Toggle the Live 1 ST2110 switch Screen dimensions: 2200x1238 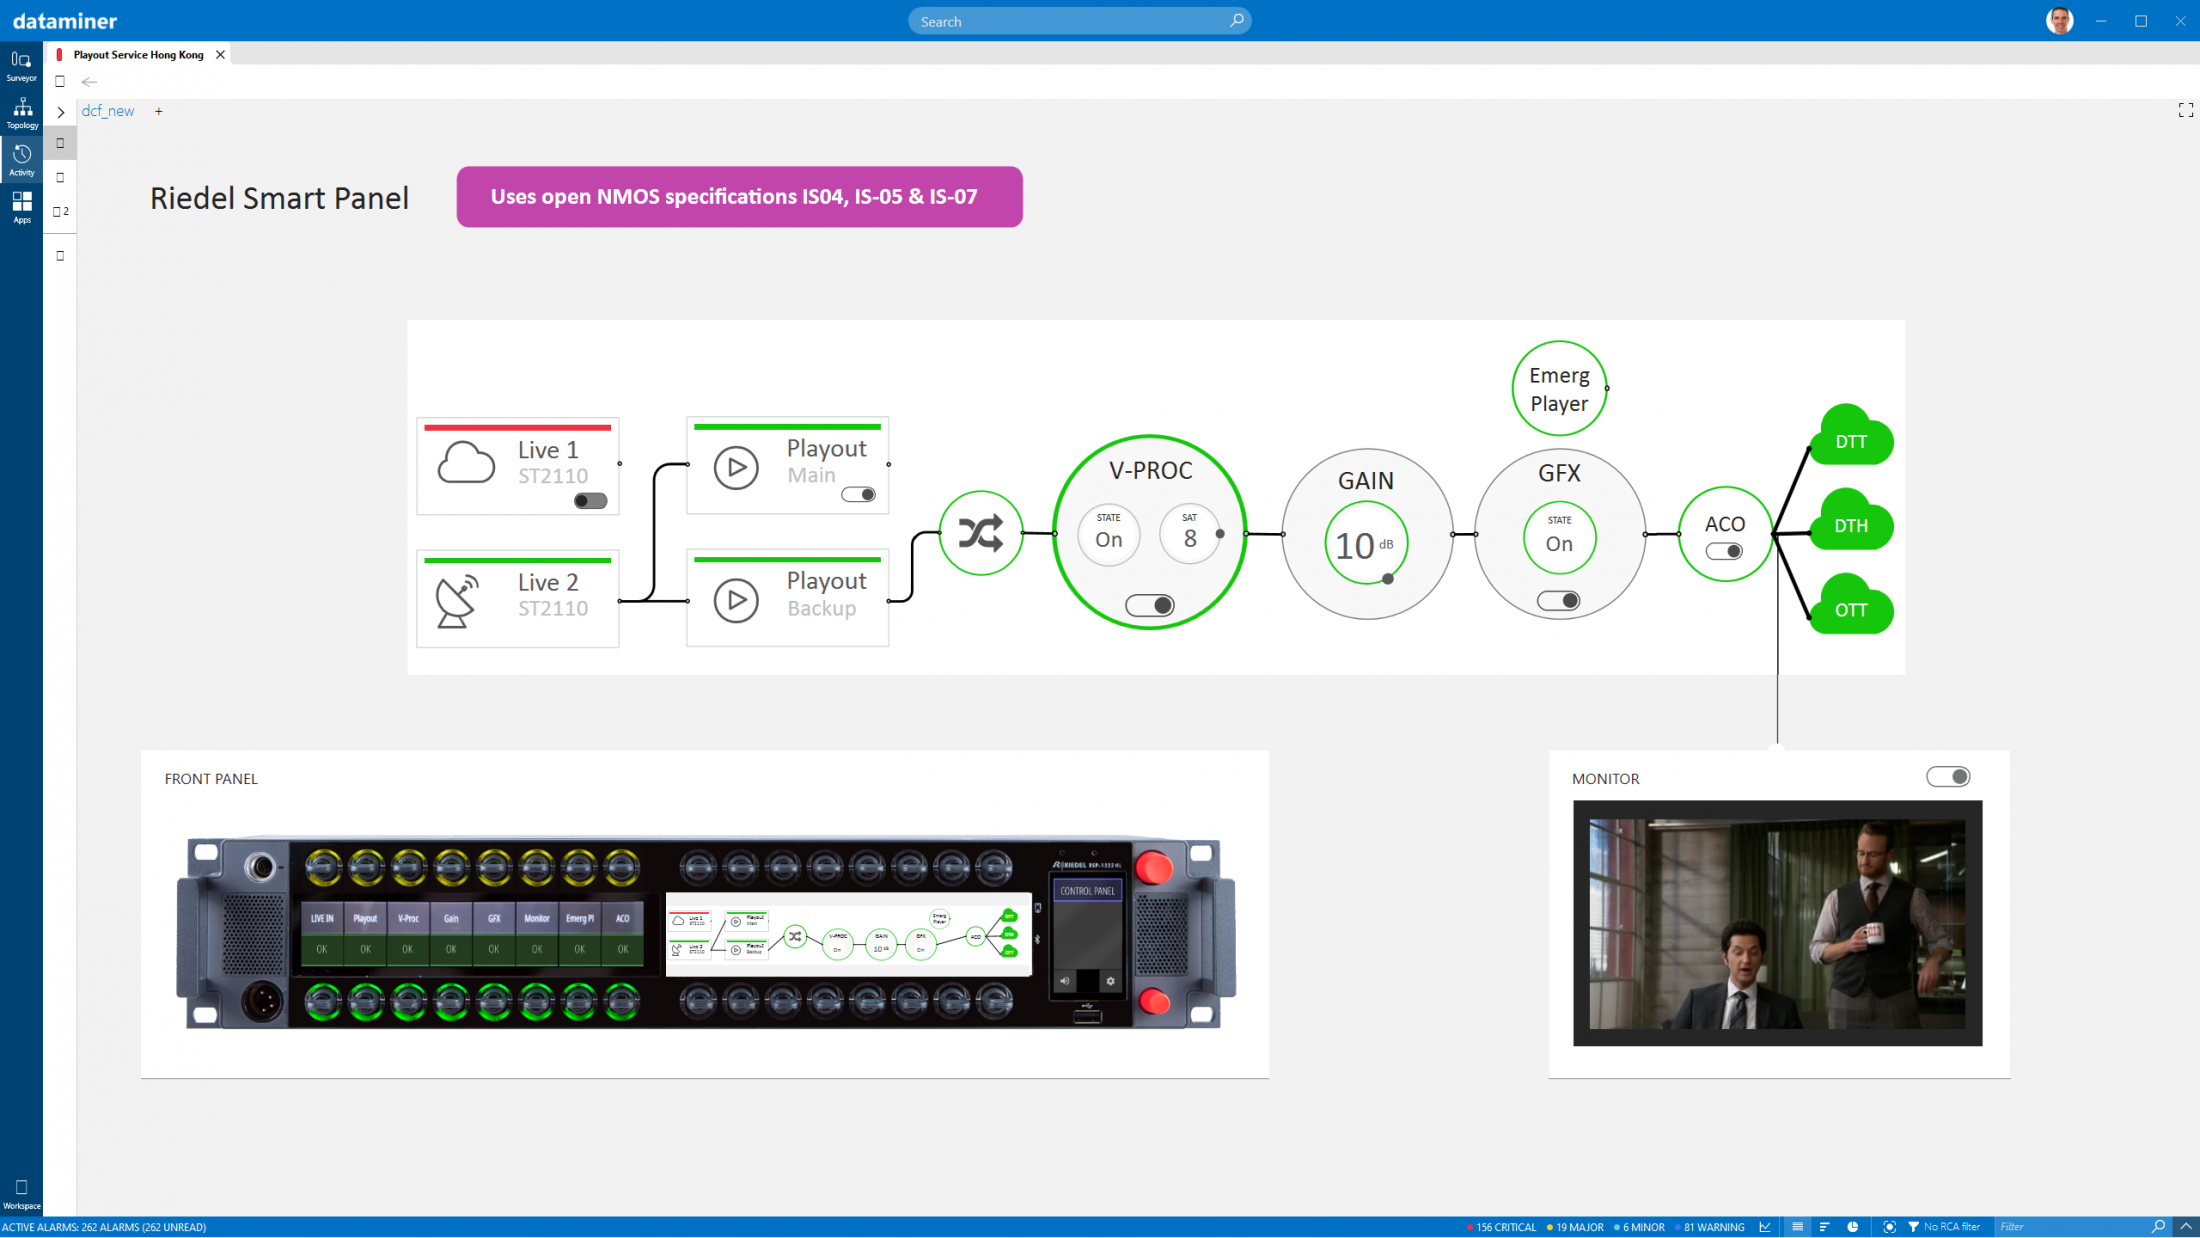point(590,500)
